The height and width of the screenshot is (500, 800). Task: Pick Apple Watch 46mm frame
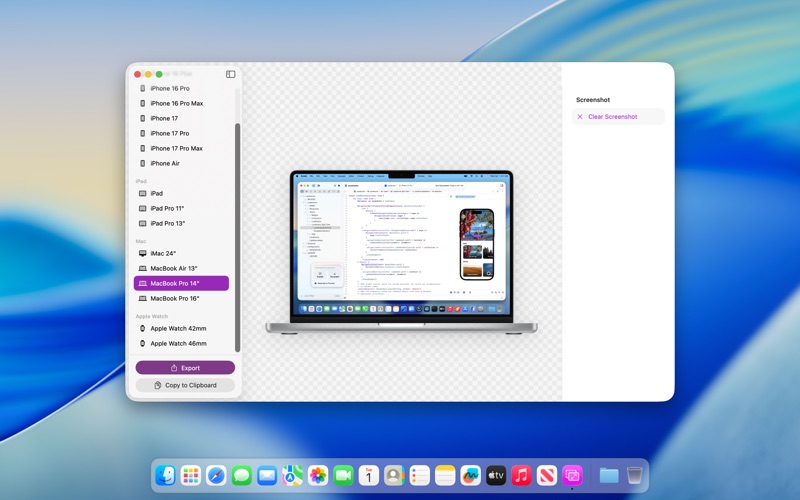point(181,343)
